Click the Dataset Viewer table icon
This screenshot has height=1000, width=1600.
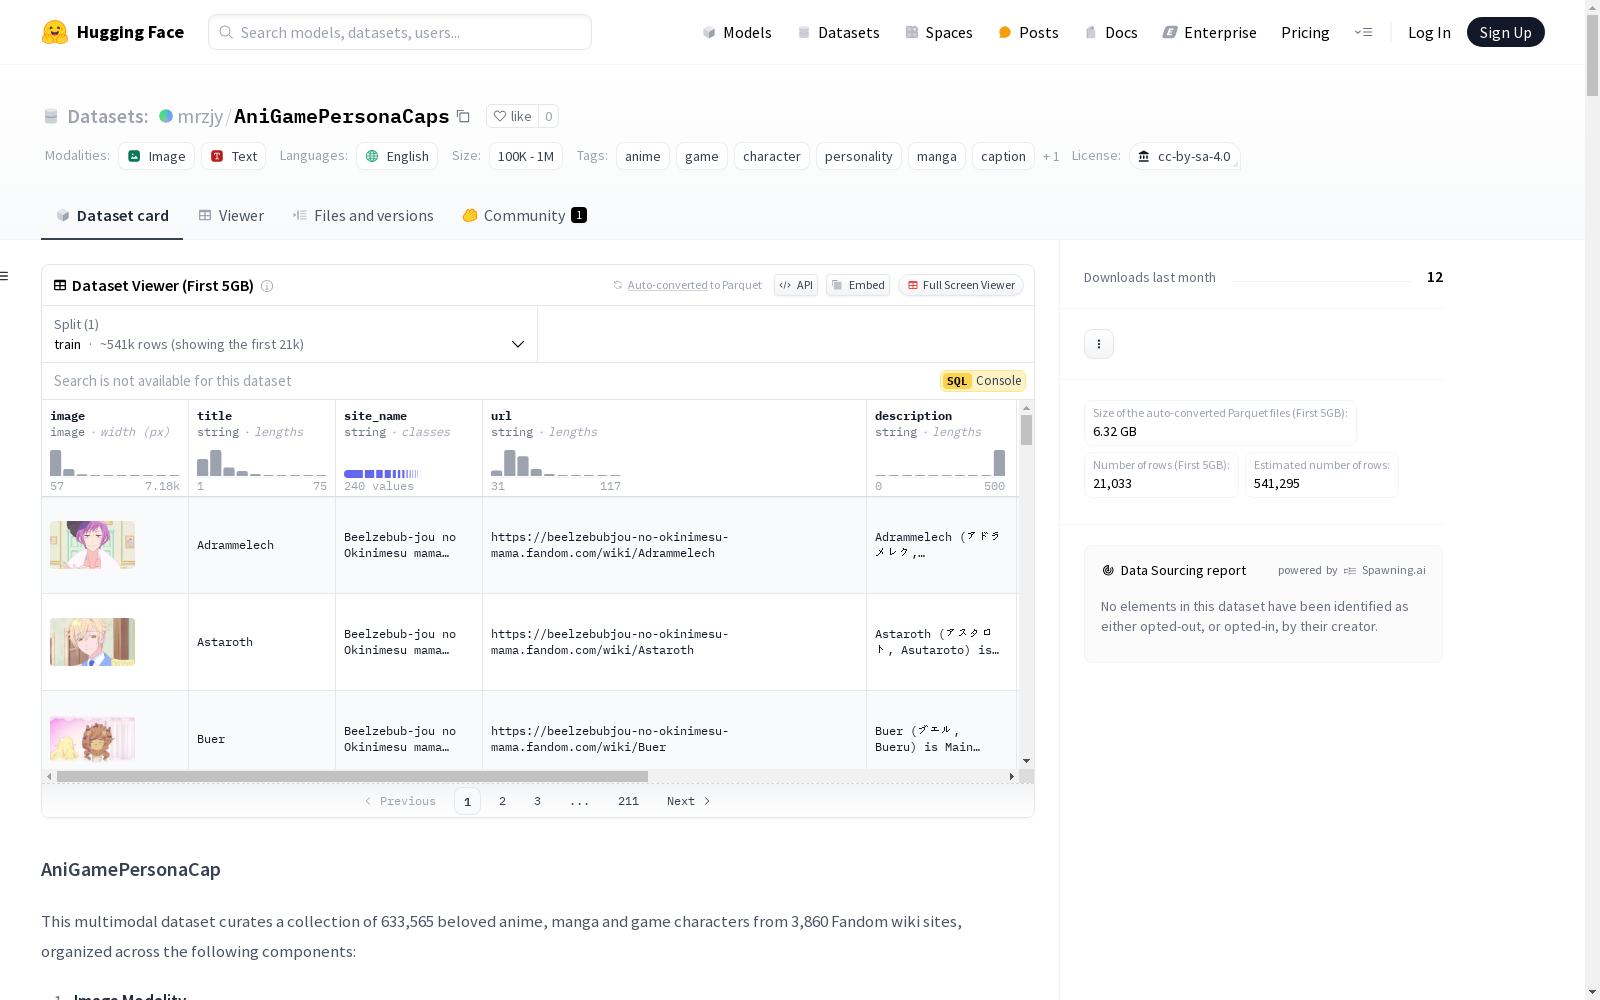pyautogui.click(x=60, y=285)
